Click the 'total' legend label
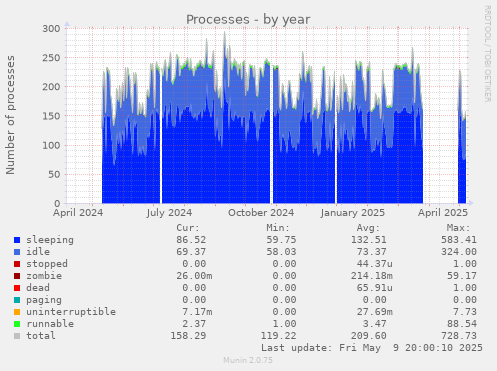 coord(41,336)
